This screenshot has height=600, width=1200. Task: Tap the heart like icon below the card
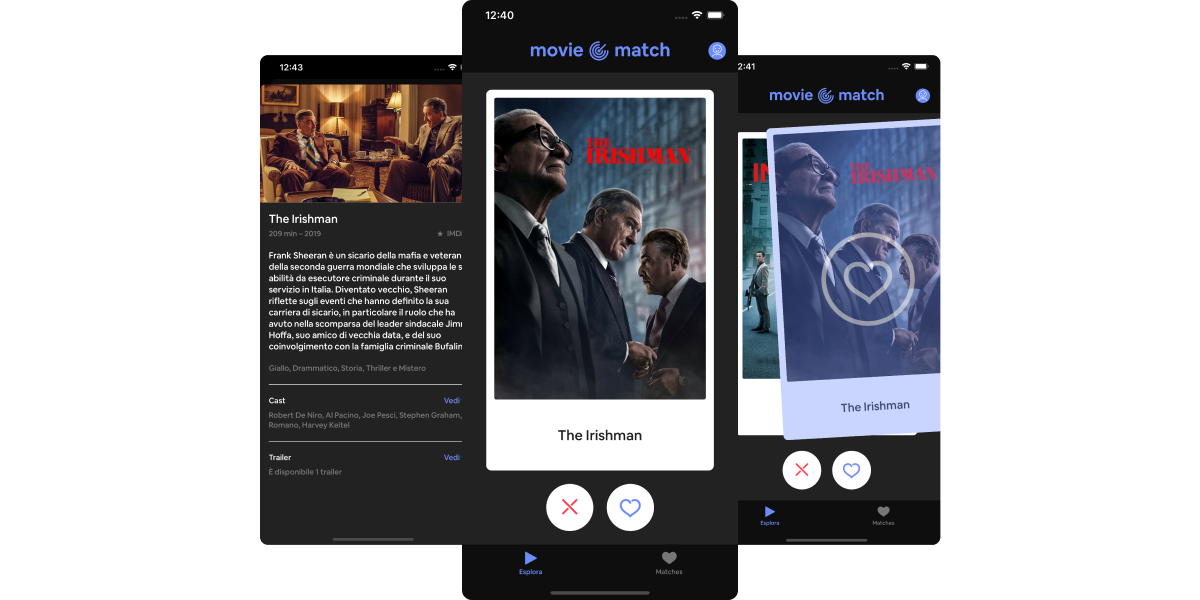(x=630, y=507)
